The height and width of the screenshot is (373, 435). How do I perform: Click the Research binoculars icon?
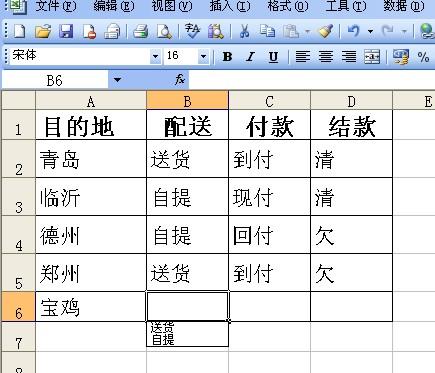click(x=216, y=31)
